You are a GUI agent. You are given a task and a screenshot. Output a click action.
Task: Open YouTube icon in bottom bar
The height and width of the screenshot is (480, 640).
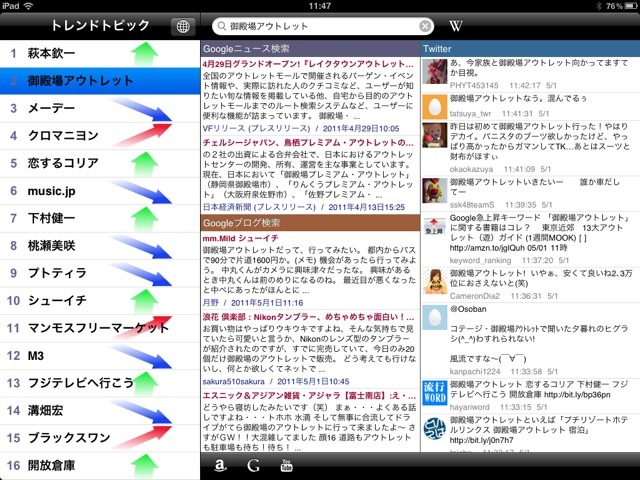286,465
